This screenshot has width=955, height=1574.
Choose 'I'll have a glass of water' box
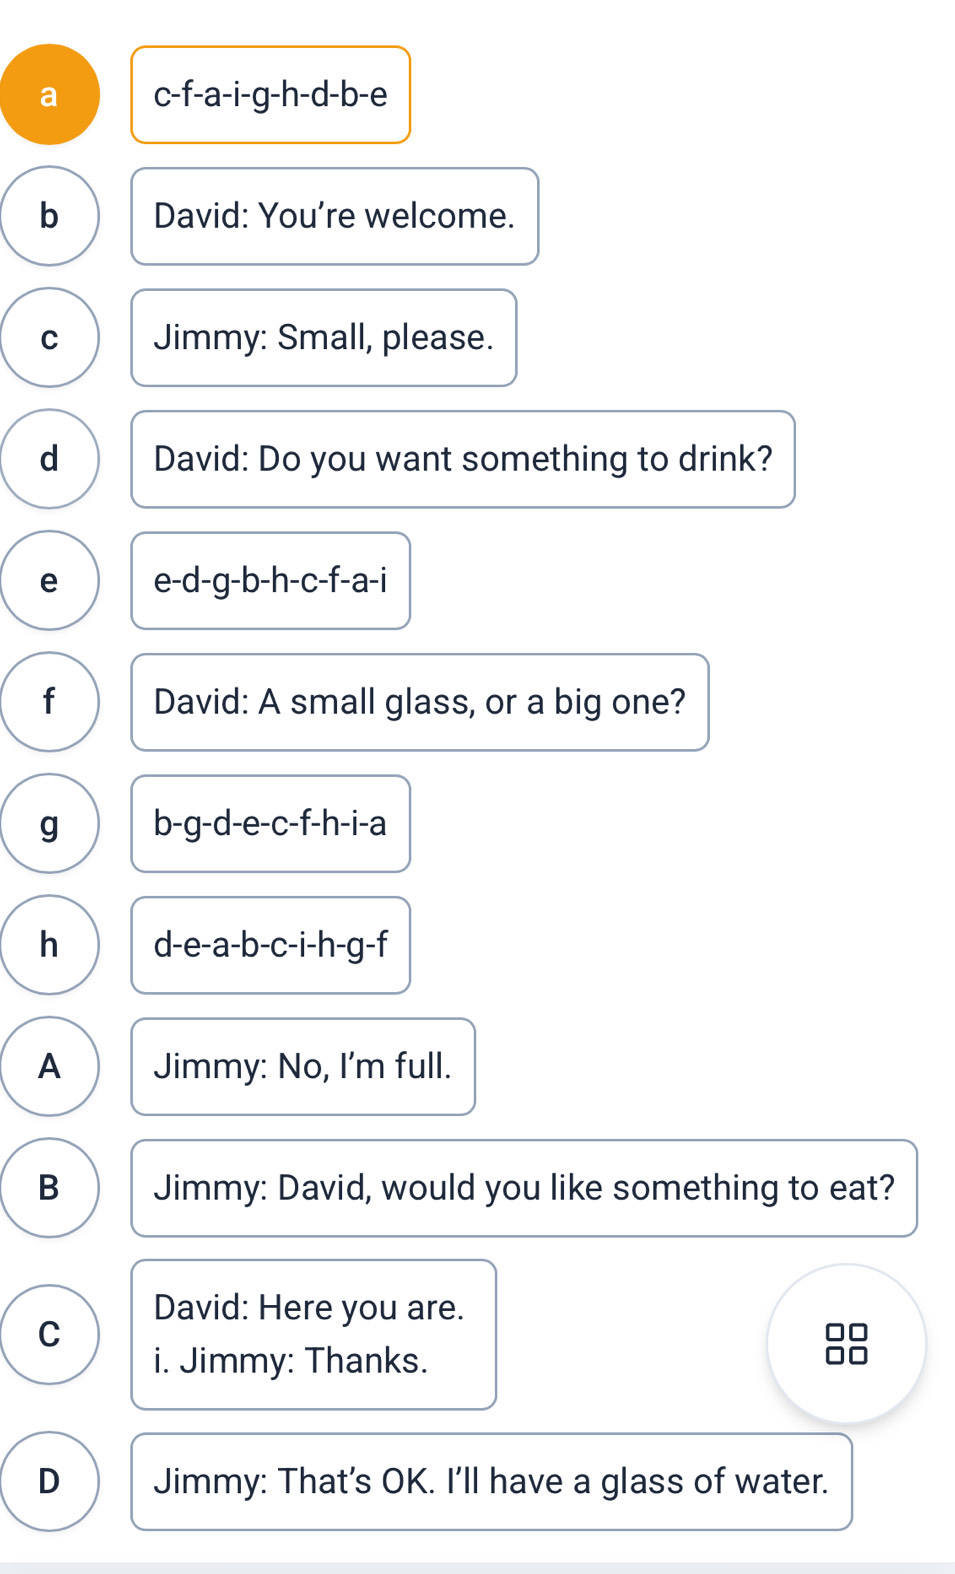tap(491, 1481)
